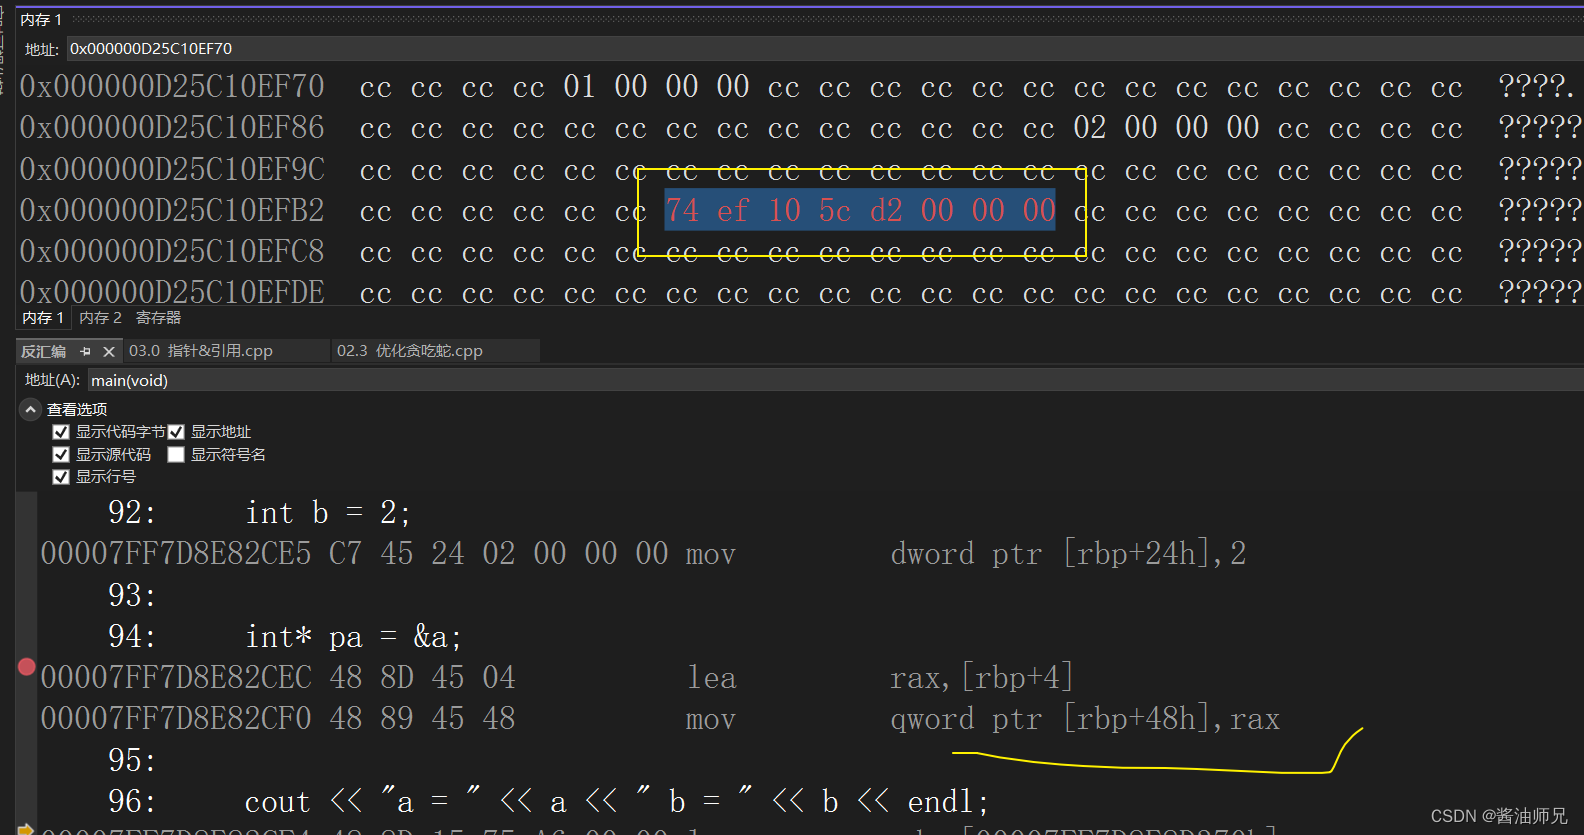Enable 显示符号名 checkbox
This screenshot has width=1584, height=835.
176,455
